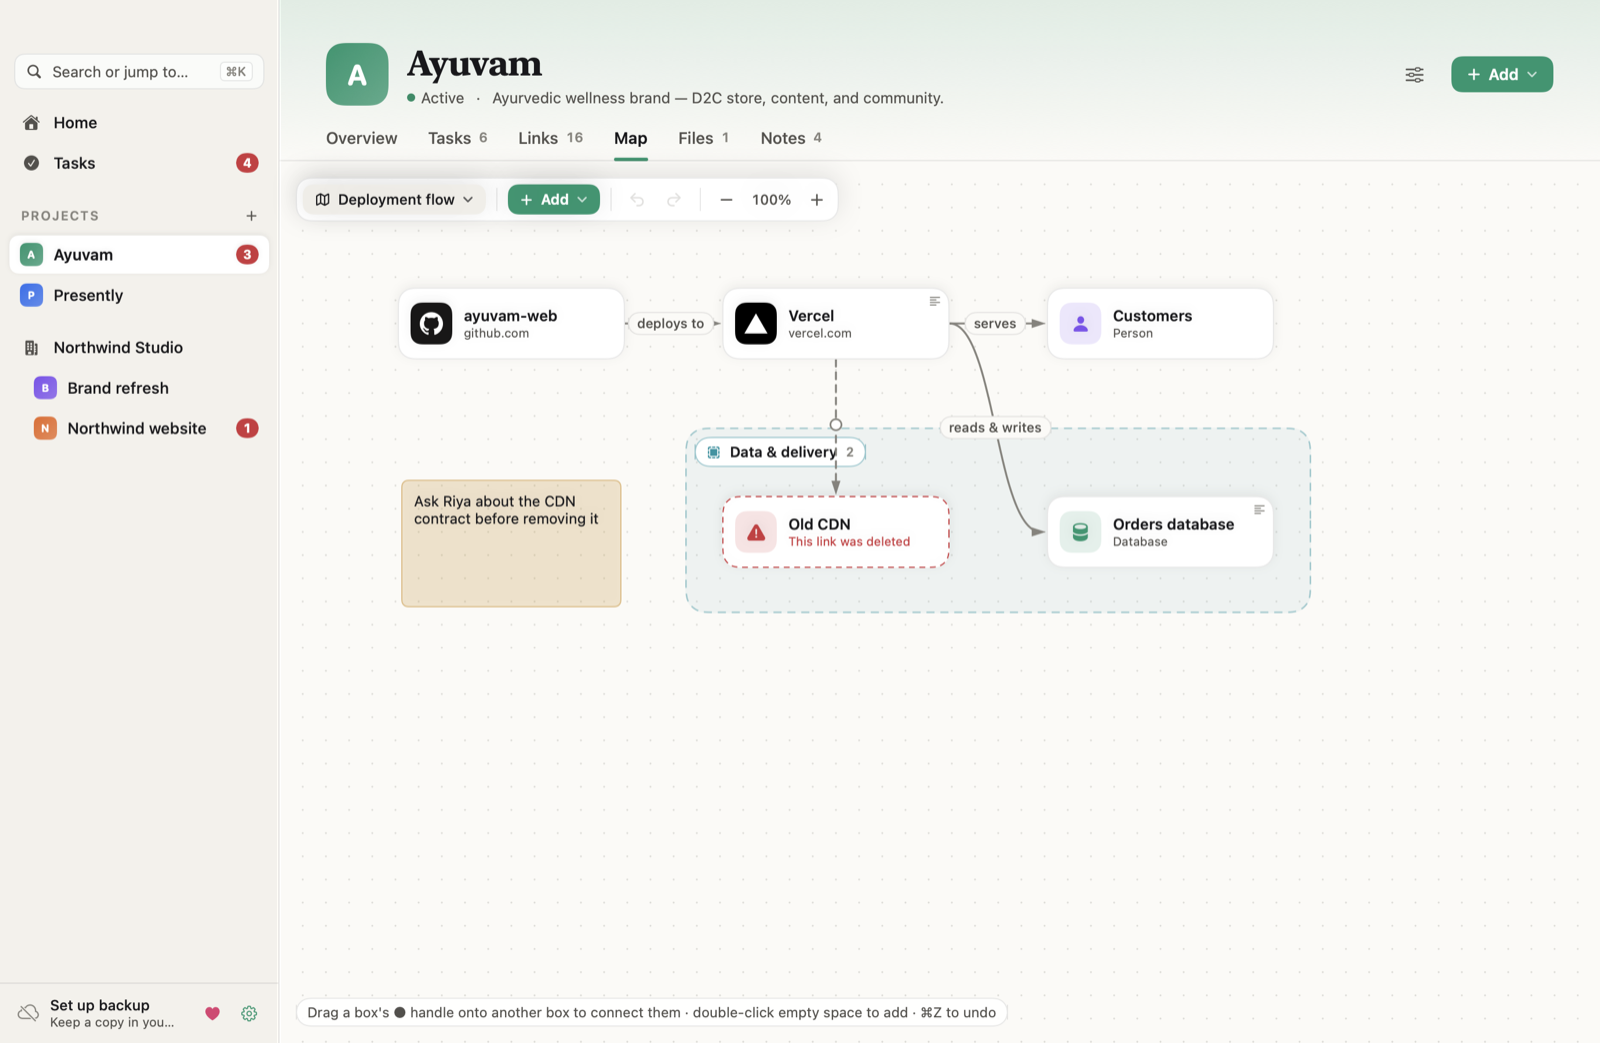Click the 100% zoom level value
The image size is (1600, 1043).
(x=771, y=200)
